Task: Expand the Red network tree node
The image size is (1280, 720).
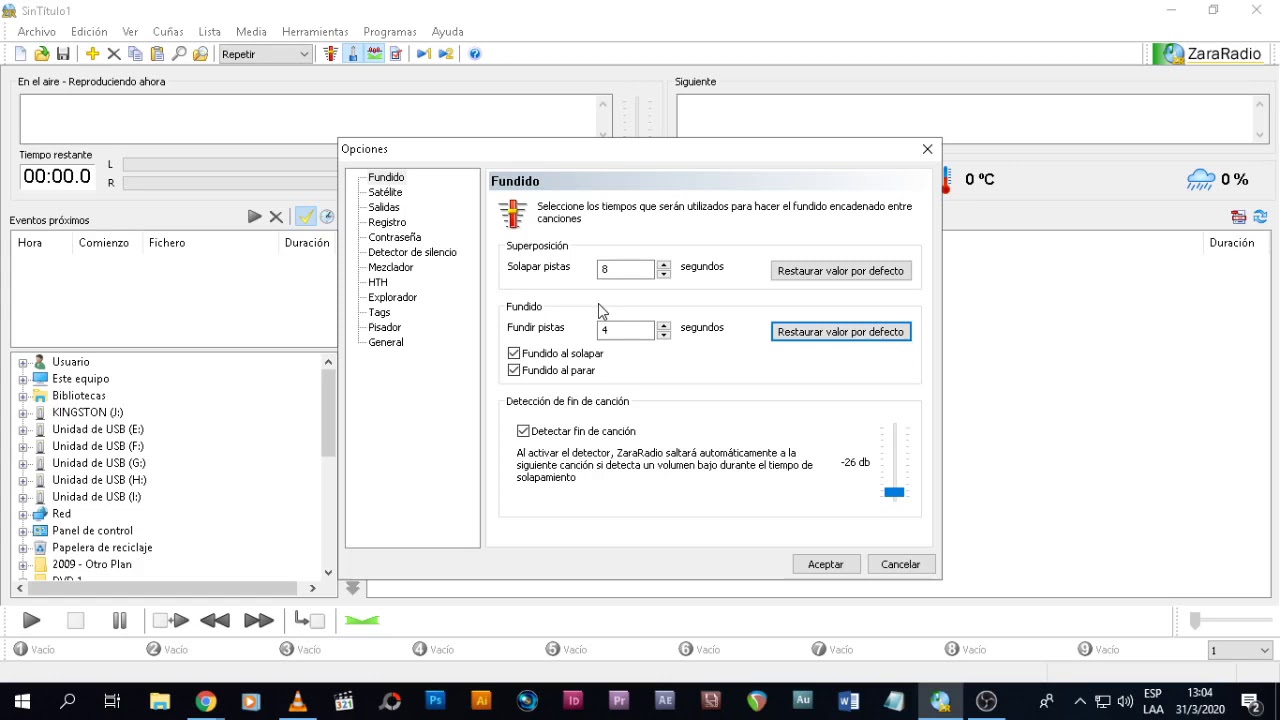Action: (23, 514)
